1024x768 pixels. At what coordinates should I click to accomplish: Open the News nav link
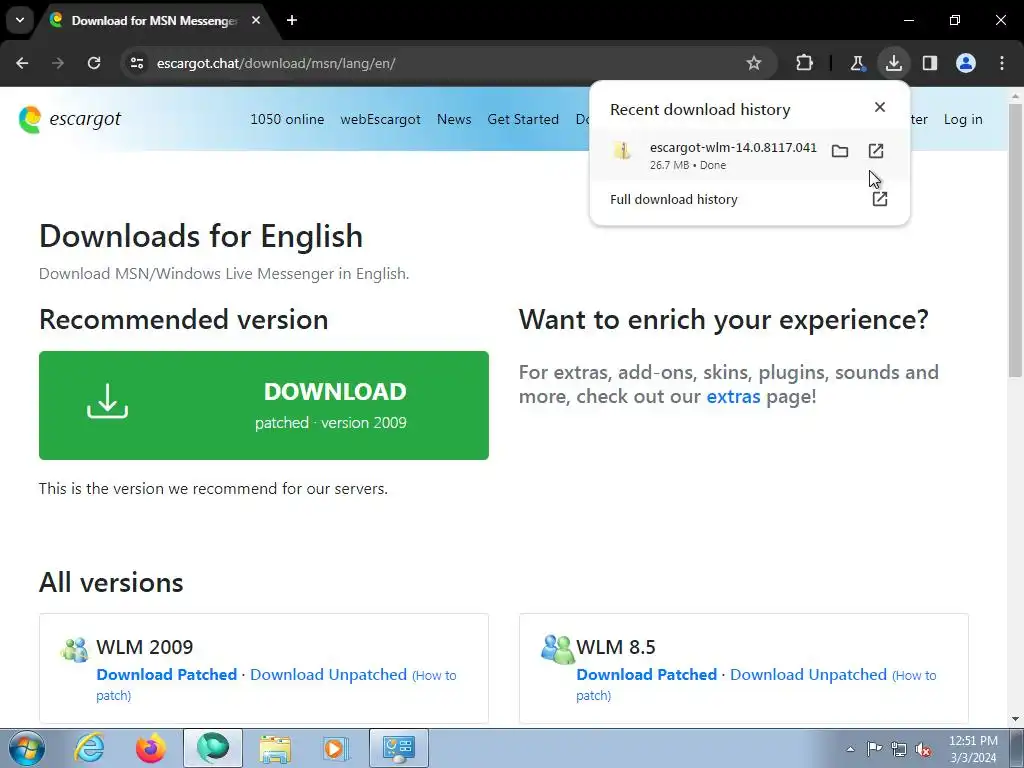pos(454,120)
